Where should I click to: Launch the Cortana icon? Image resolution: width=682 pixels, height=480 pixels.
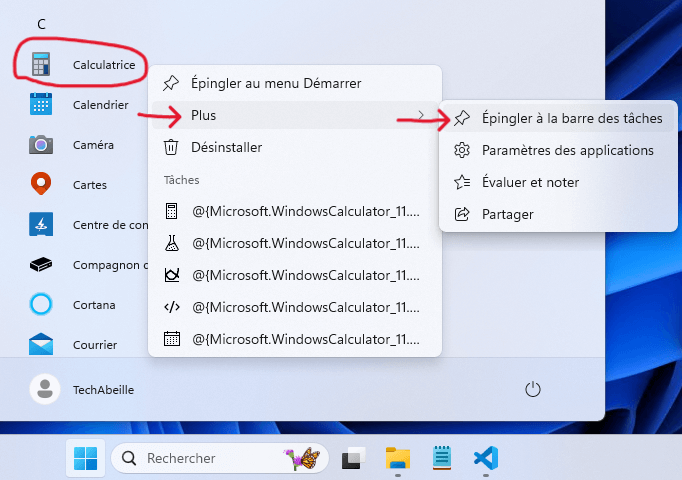point(41,304)
